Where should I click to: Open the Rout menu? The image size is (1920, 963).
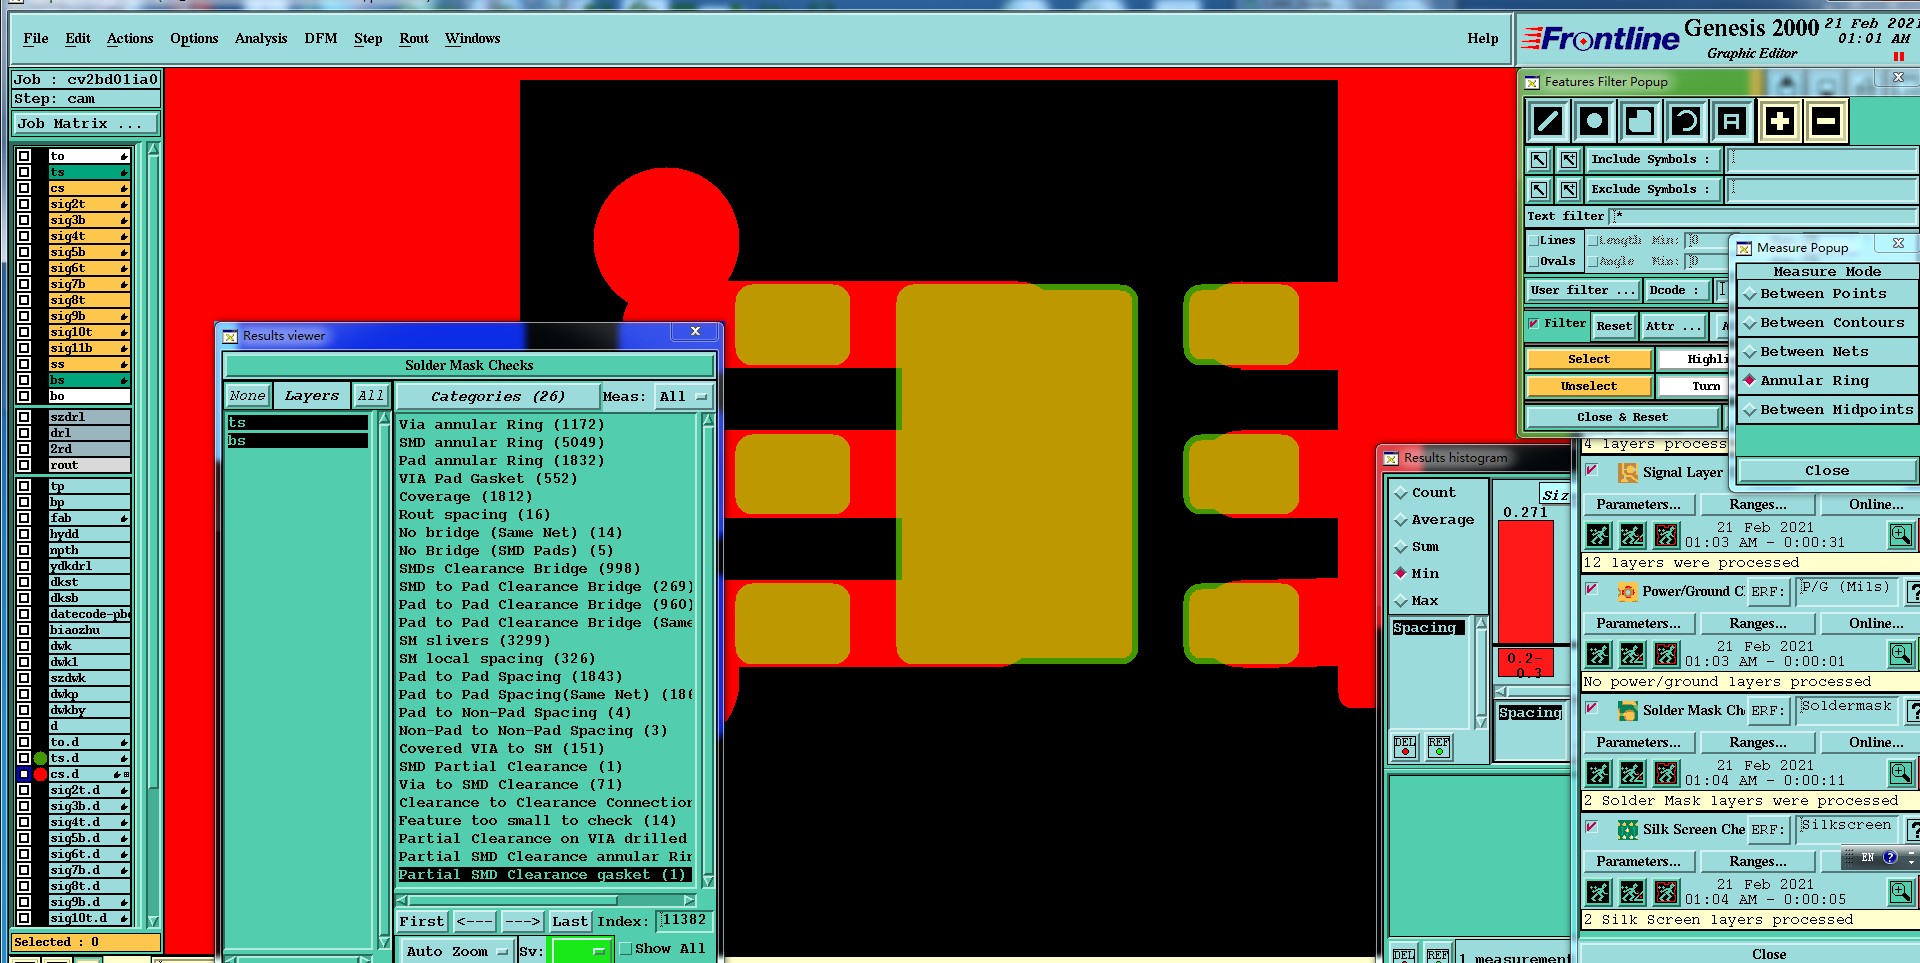click(x=414, y=39)
